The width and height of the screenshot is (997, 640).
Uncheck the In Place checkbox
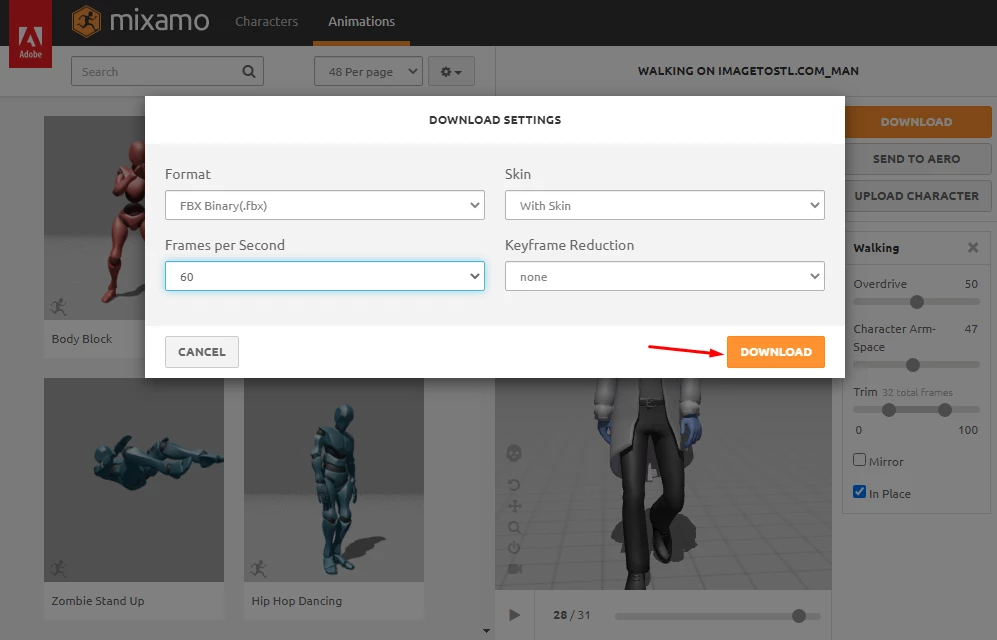tap(860, 492)
